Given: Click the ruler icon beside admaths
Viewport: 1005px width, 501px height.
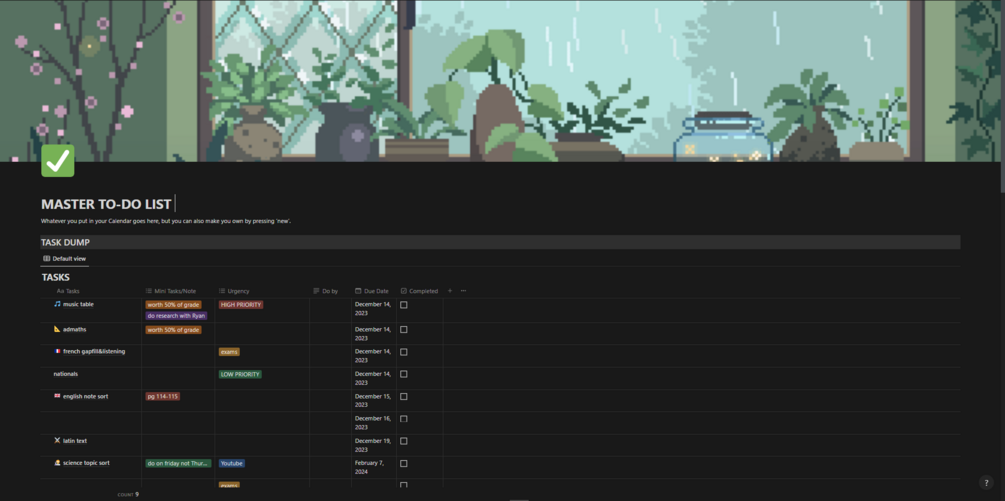Looking at the screenshot, I should pos(57,329).
